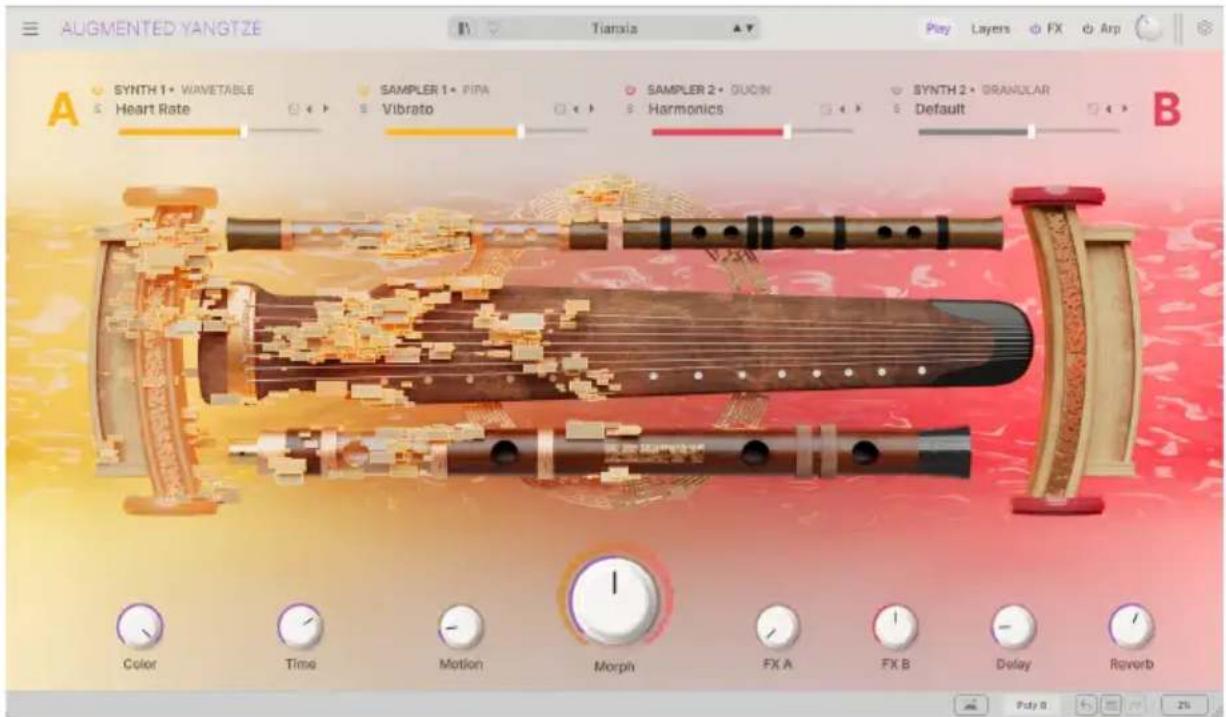Select next preset with down arrow
Image resolution: width=1226 pixels, height=717 pixels.
click(749, 29)
